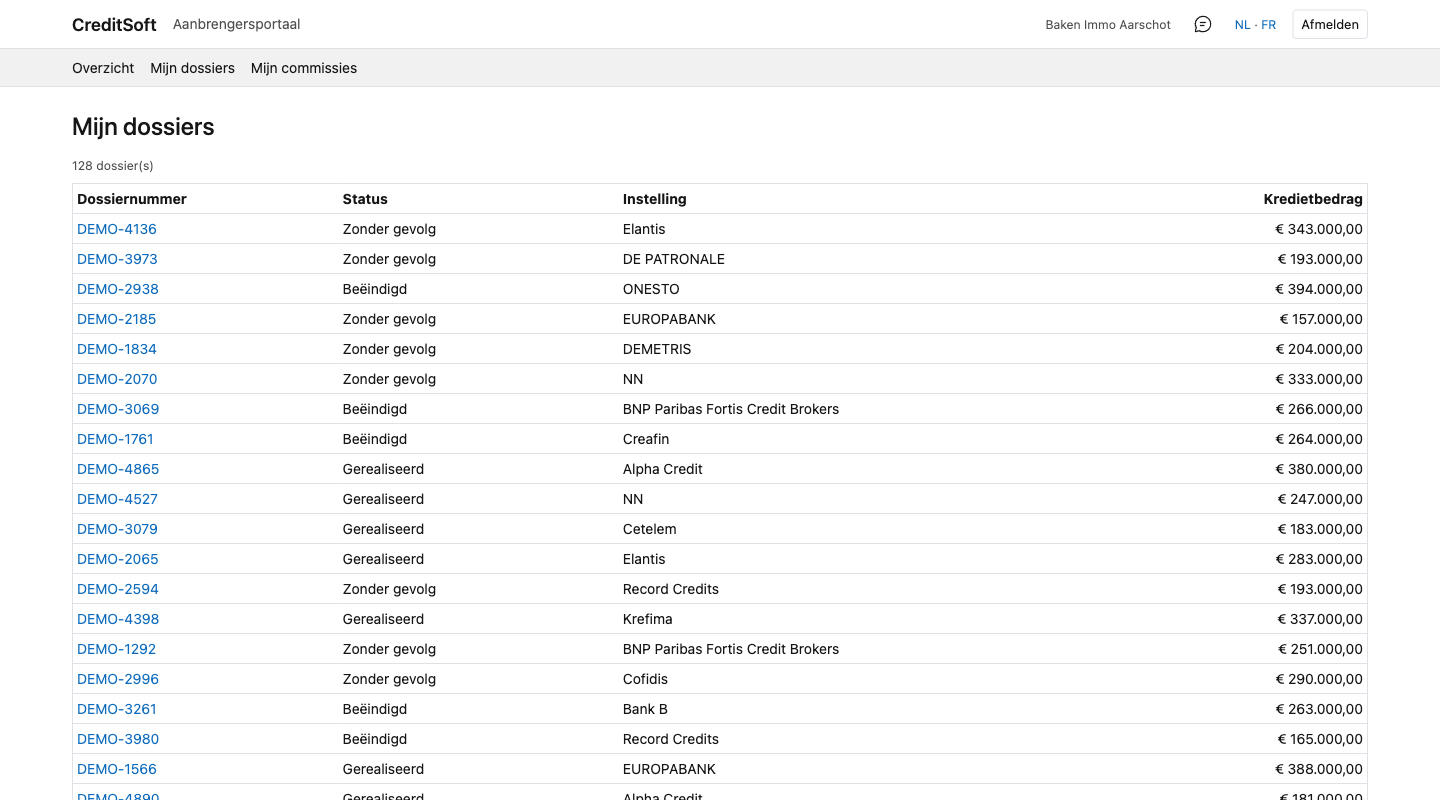Log out with the Afmelden button
1440x800 pixels.
[x=1330, y=25]
